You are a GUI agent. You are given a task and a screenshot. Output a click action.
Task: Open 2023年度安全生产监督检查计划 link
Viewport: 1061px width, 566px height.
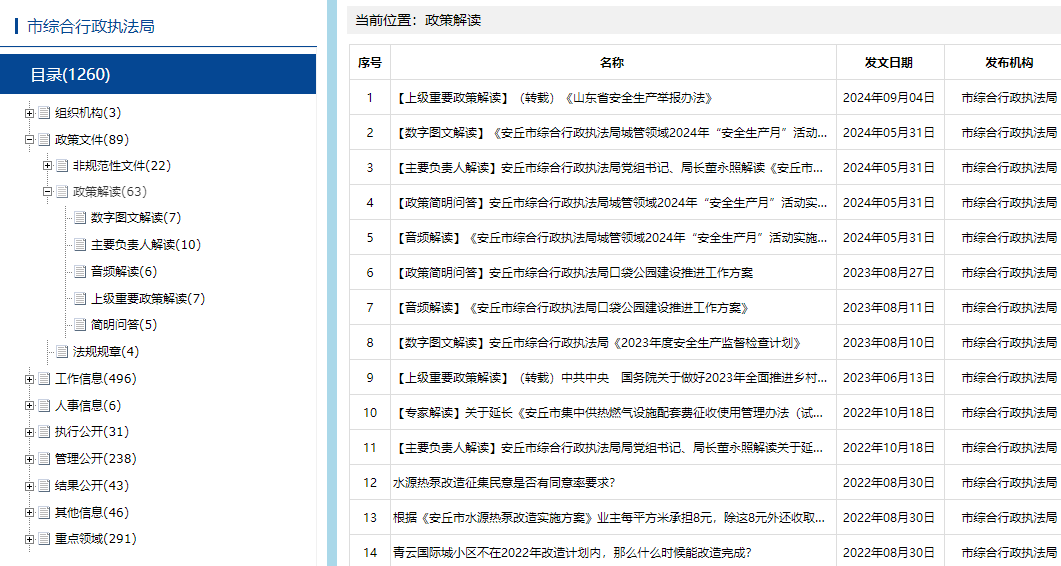coord(597,343)
